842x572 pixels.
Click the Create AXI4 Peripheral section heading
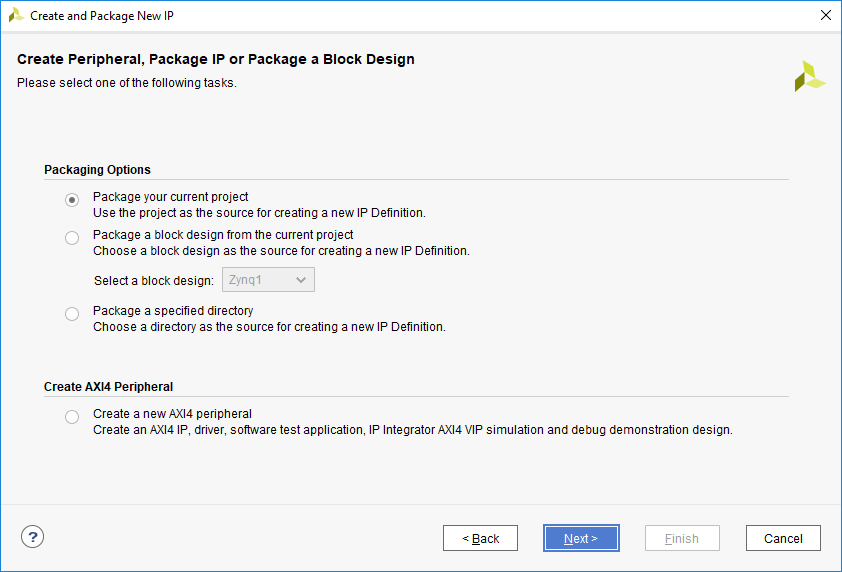click(x=108, y=387)
